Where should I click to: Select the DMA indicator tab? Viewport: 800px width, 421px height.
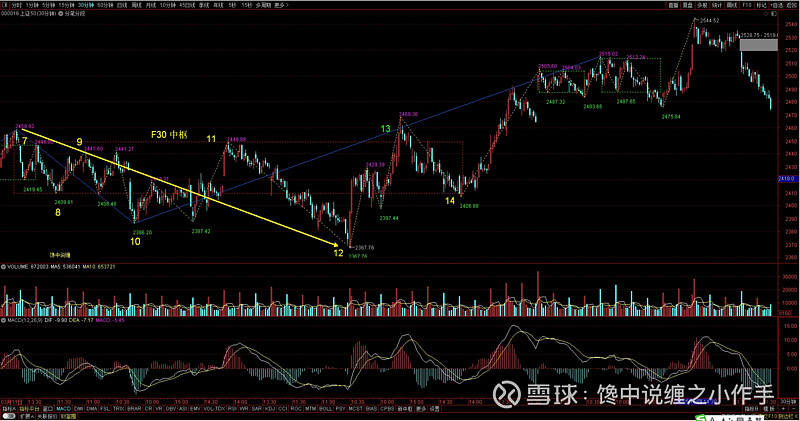coord(92,409)
